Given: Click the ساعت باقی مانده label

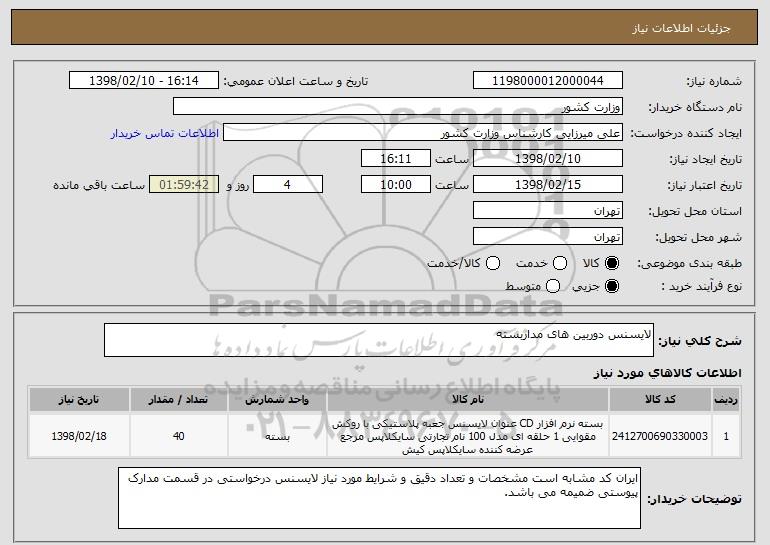Looking at the screenshot, I should point(99,185).
